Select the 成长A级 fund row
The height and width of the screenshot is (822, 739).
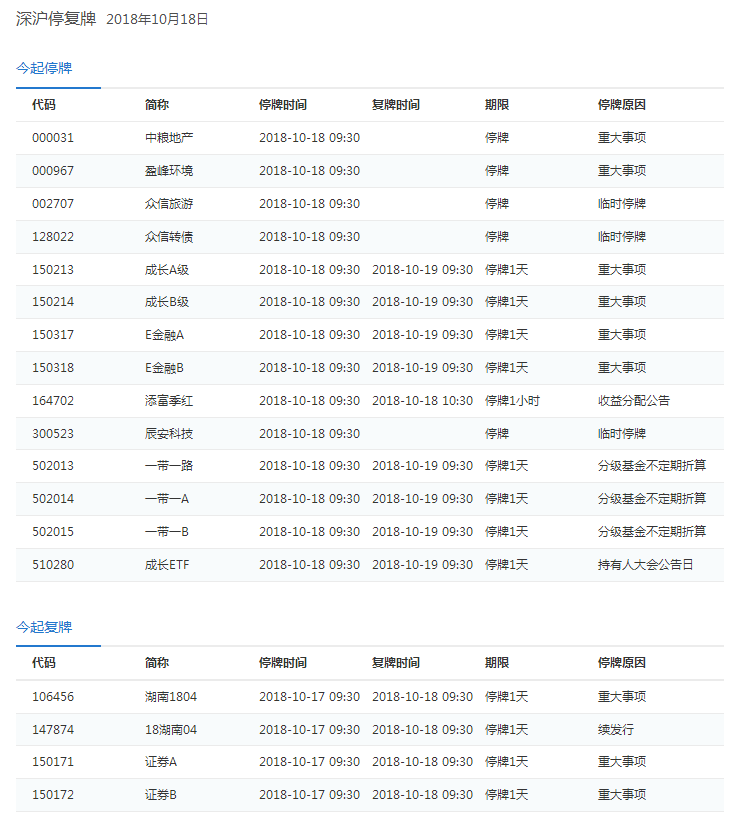click(x=167, y=270)
